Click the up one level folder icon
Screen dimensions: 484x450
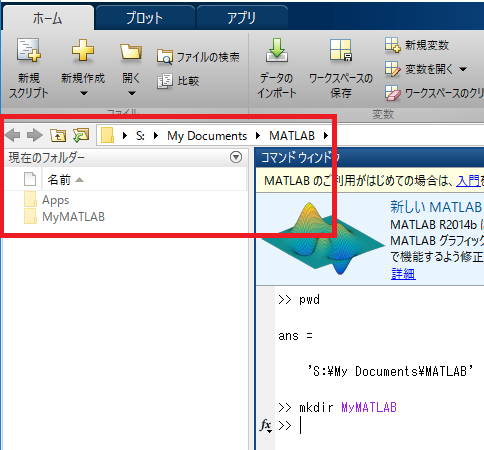(58, 135)
